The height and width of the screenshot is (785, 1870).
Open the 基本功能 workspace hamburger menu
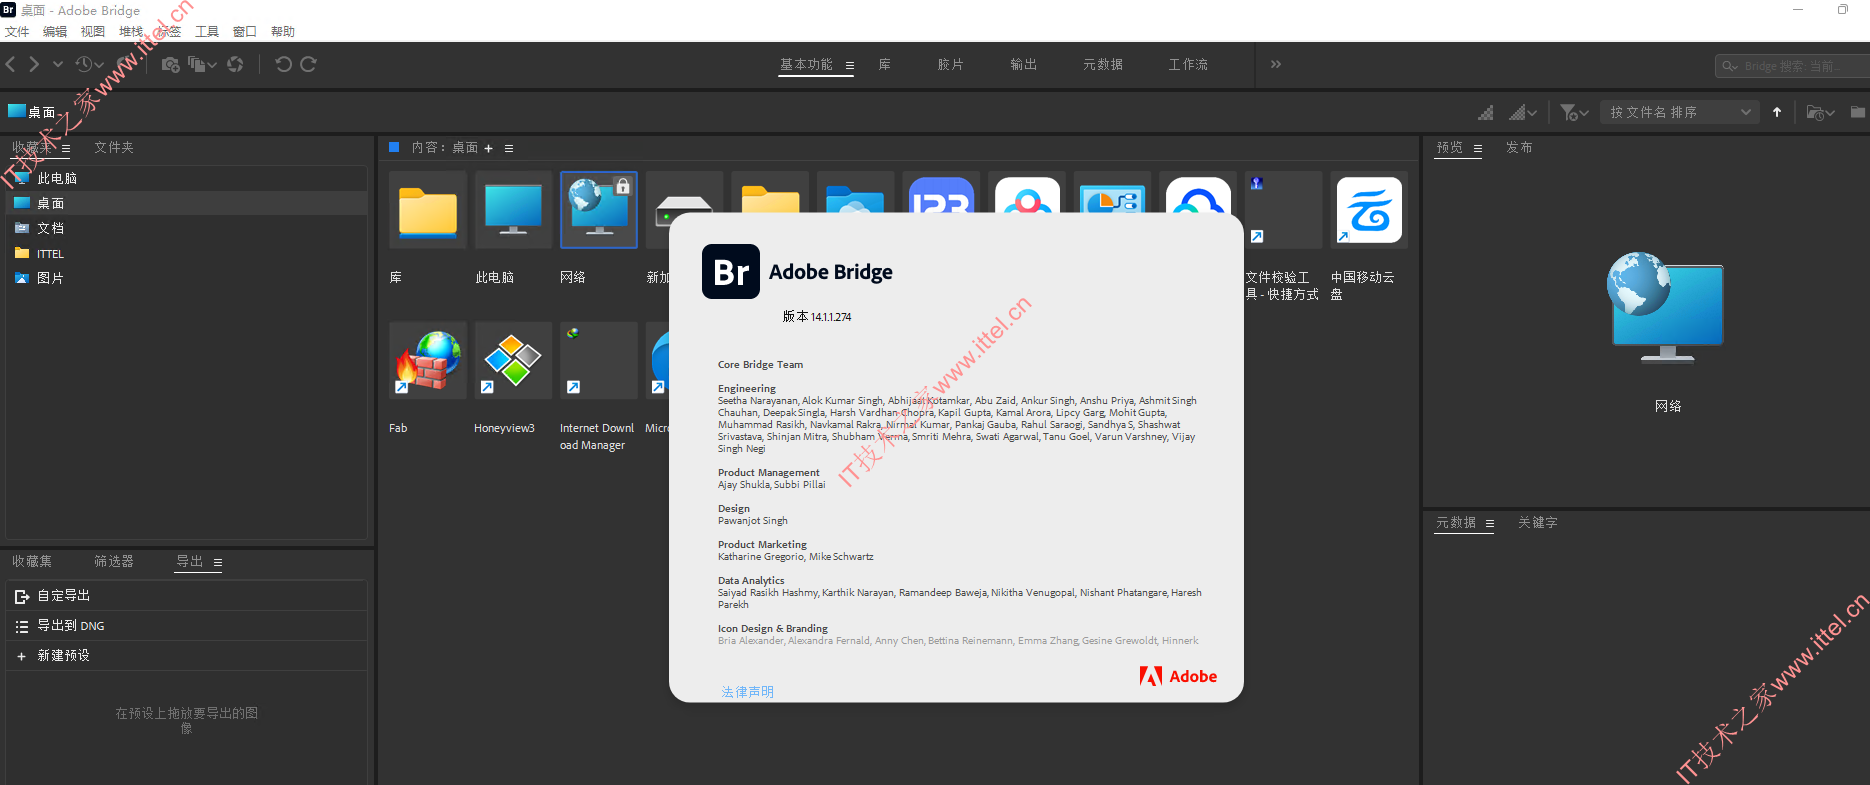850,65
